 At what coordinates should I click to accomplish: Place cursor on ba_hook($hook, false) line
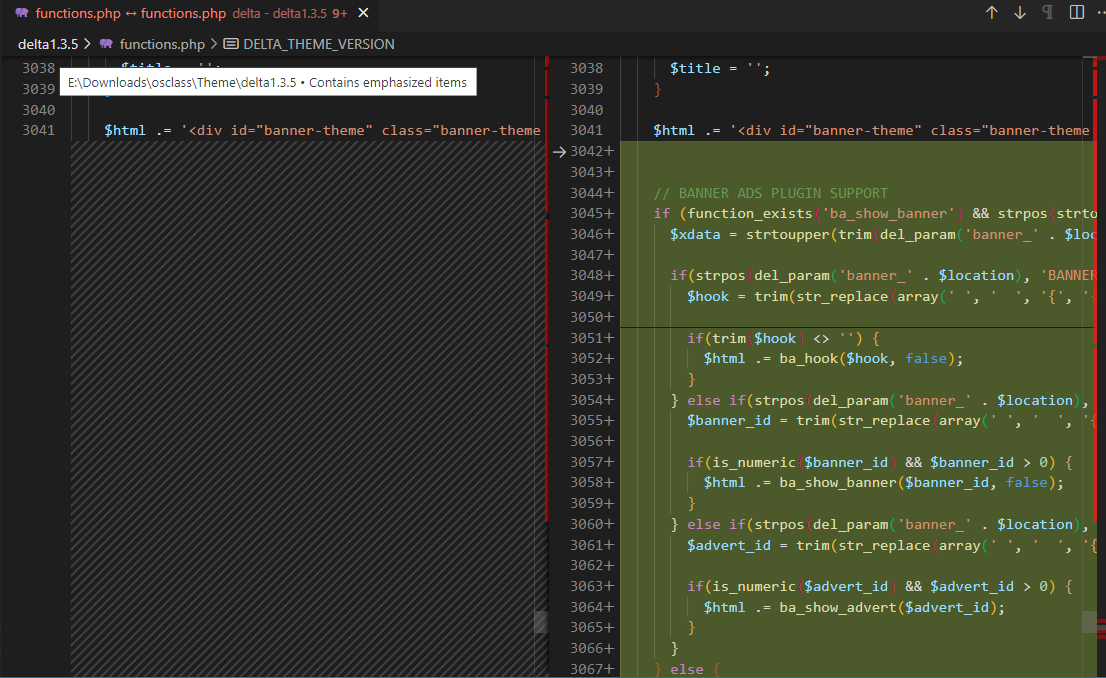pyautogui.click(x=833, y=359)
